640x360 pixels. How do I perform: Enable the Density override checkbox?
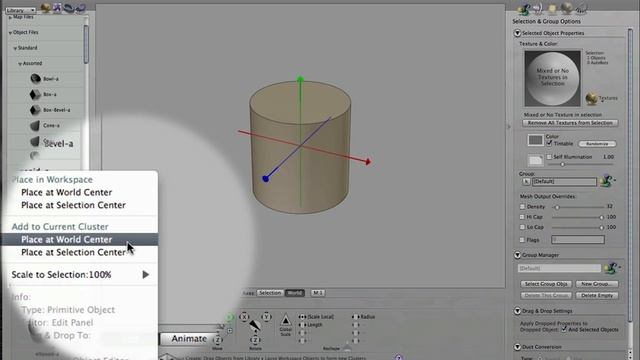pyautogui.click(x=522, y=207)
